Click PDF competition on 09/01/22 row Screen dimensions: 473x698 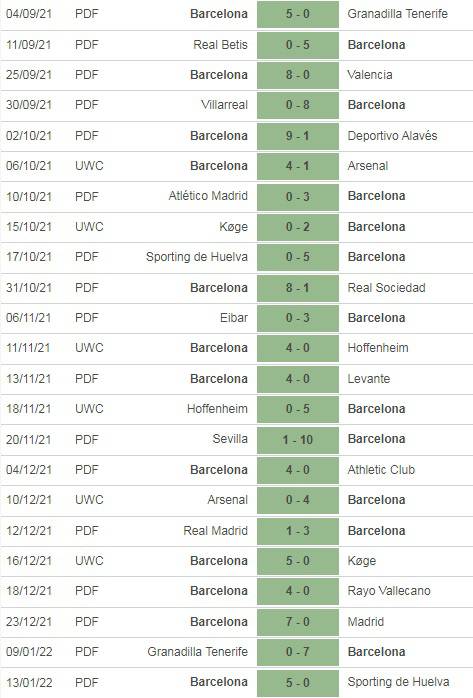tap(86, 652)
